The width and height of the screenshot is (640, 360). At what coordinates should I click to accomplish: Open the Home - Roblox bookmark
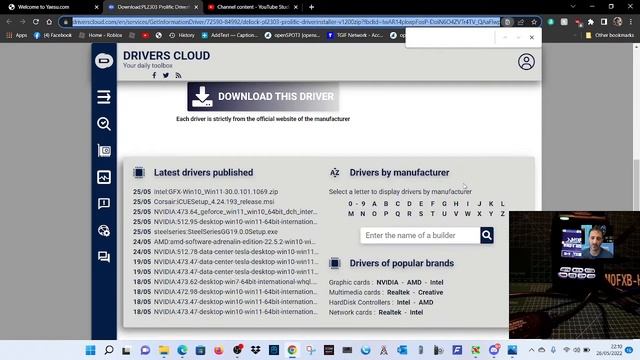coord(100,36)
